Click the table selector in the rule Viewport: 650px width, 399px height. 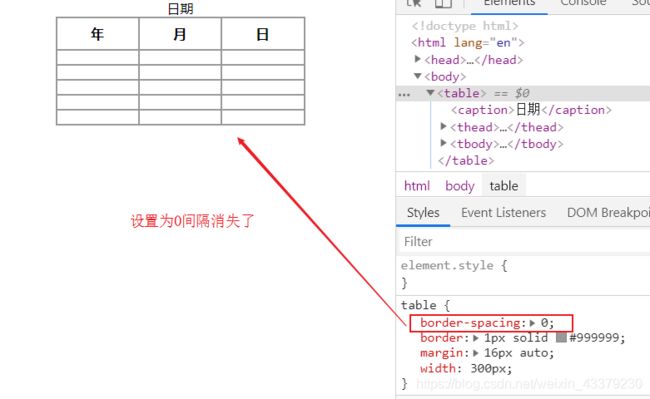click(418, 305)
